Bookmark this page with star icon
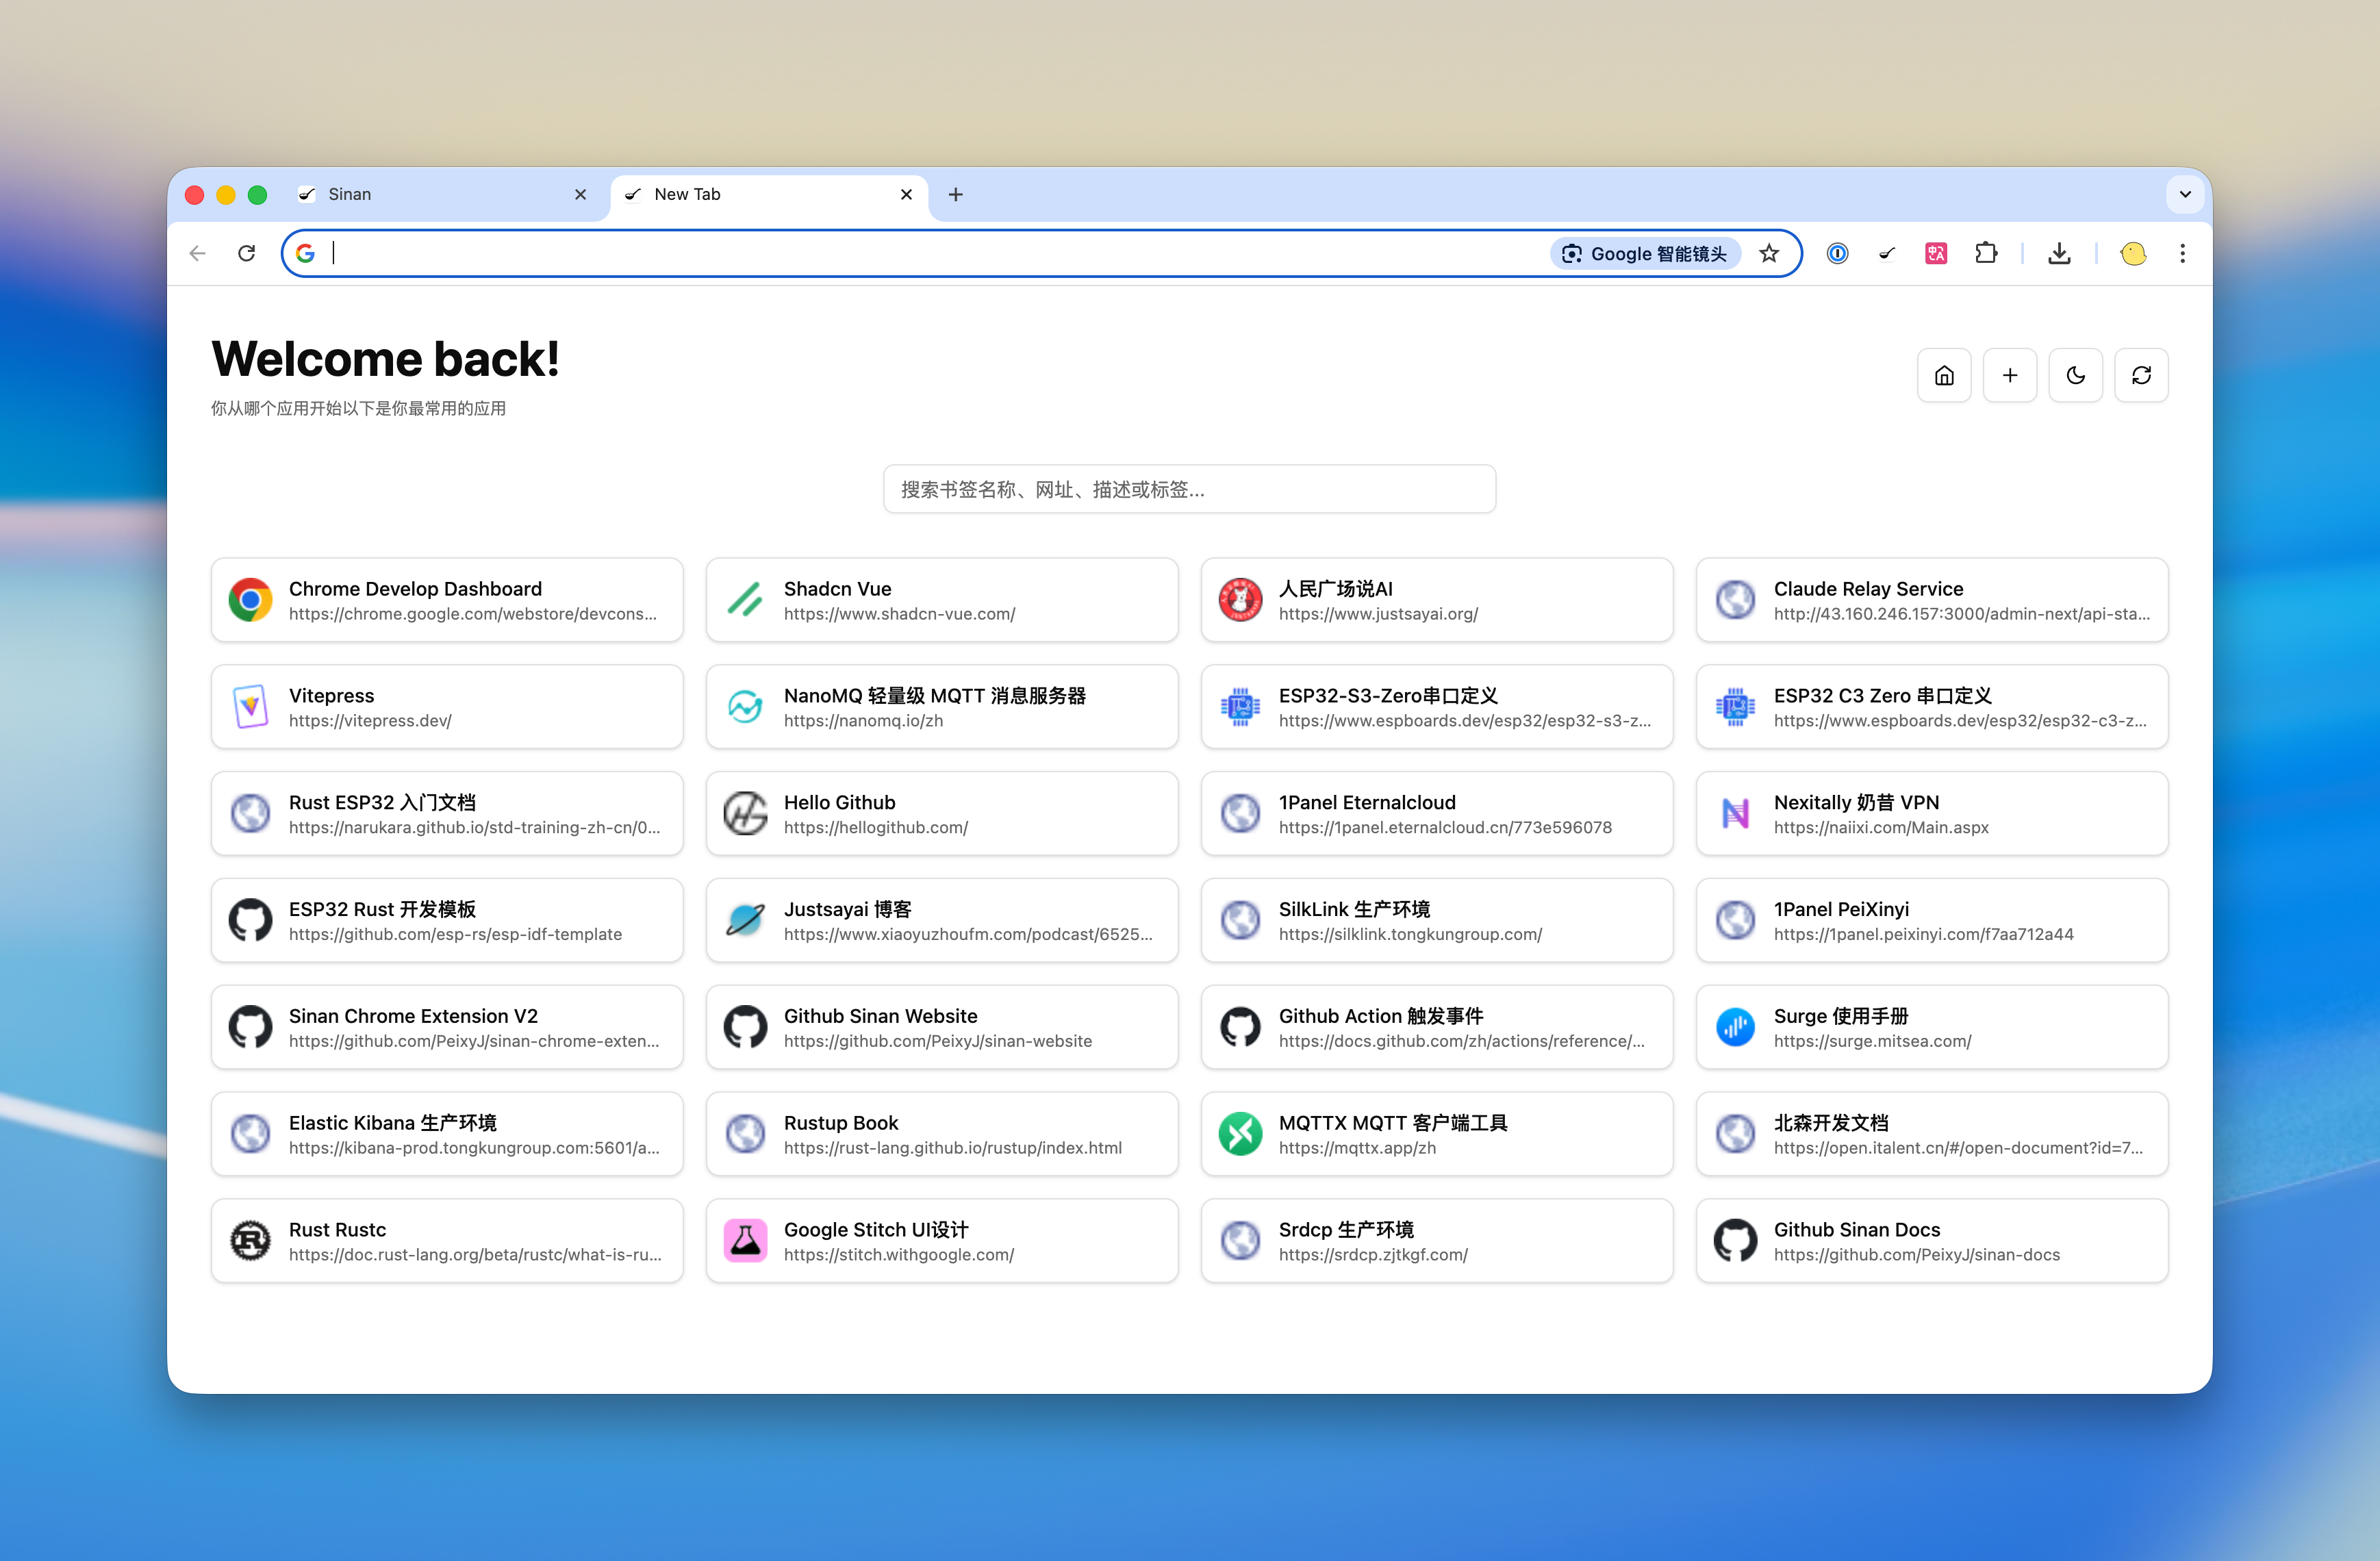 (x=1769, y=253)
